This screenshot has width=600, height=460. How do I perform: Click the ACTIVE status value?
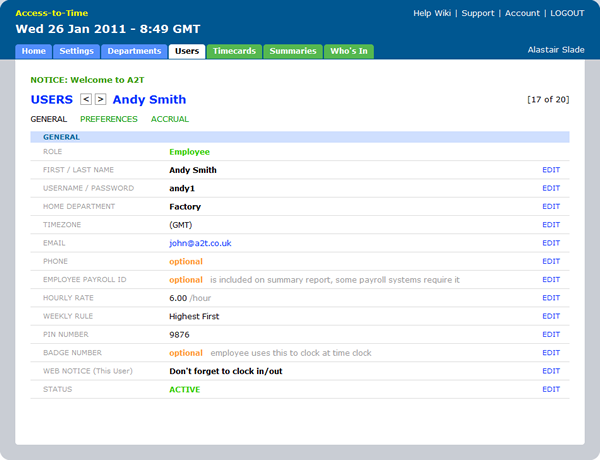[185, 390]
